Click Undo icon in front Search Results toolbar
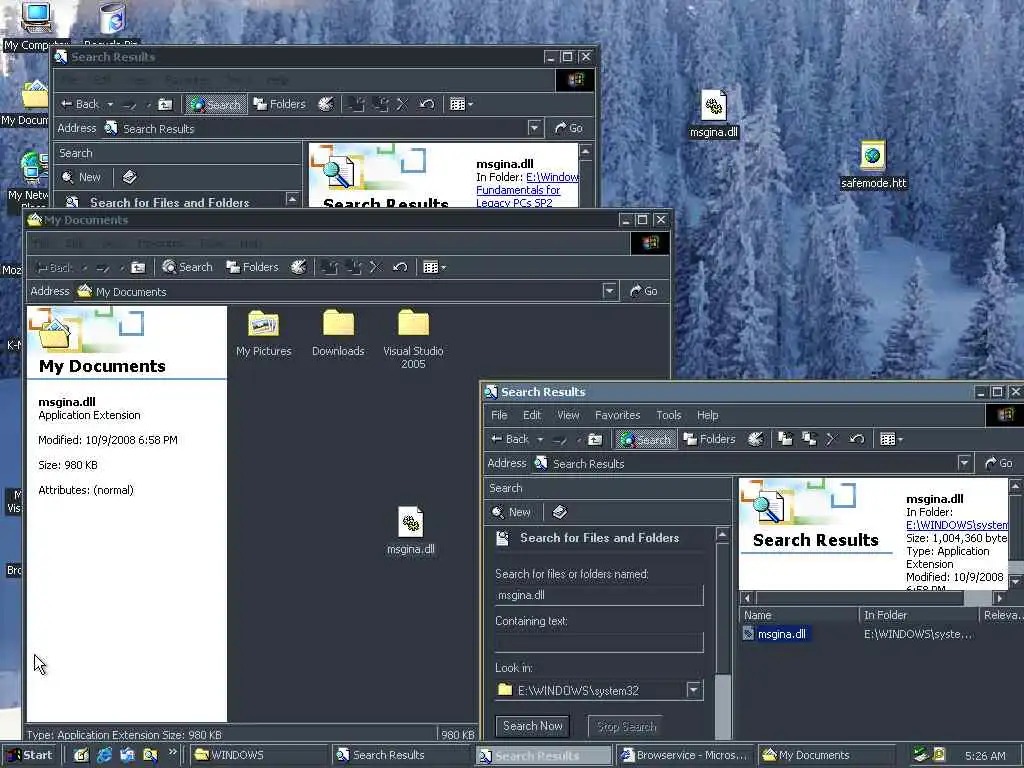Viewport: 1024px width, 768px height. pos(857,440)
